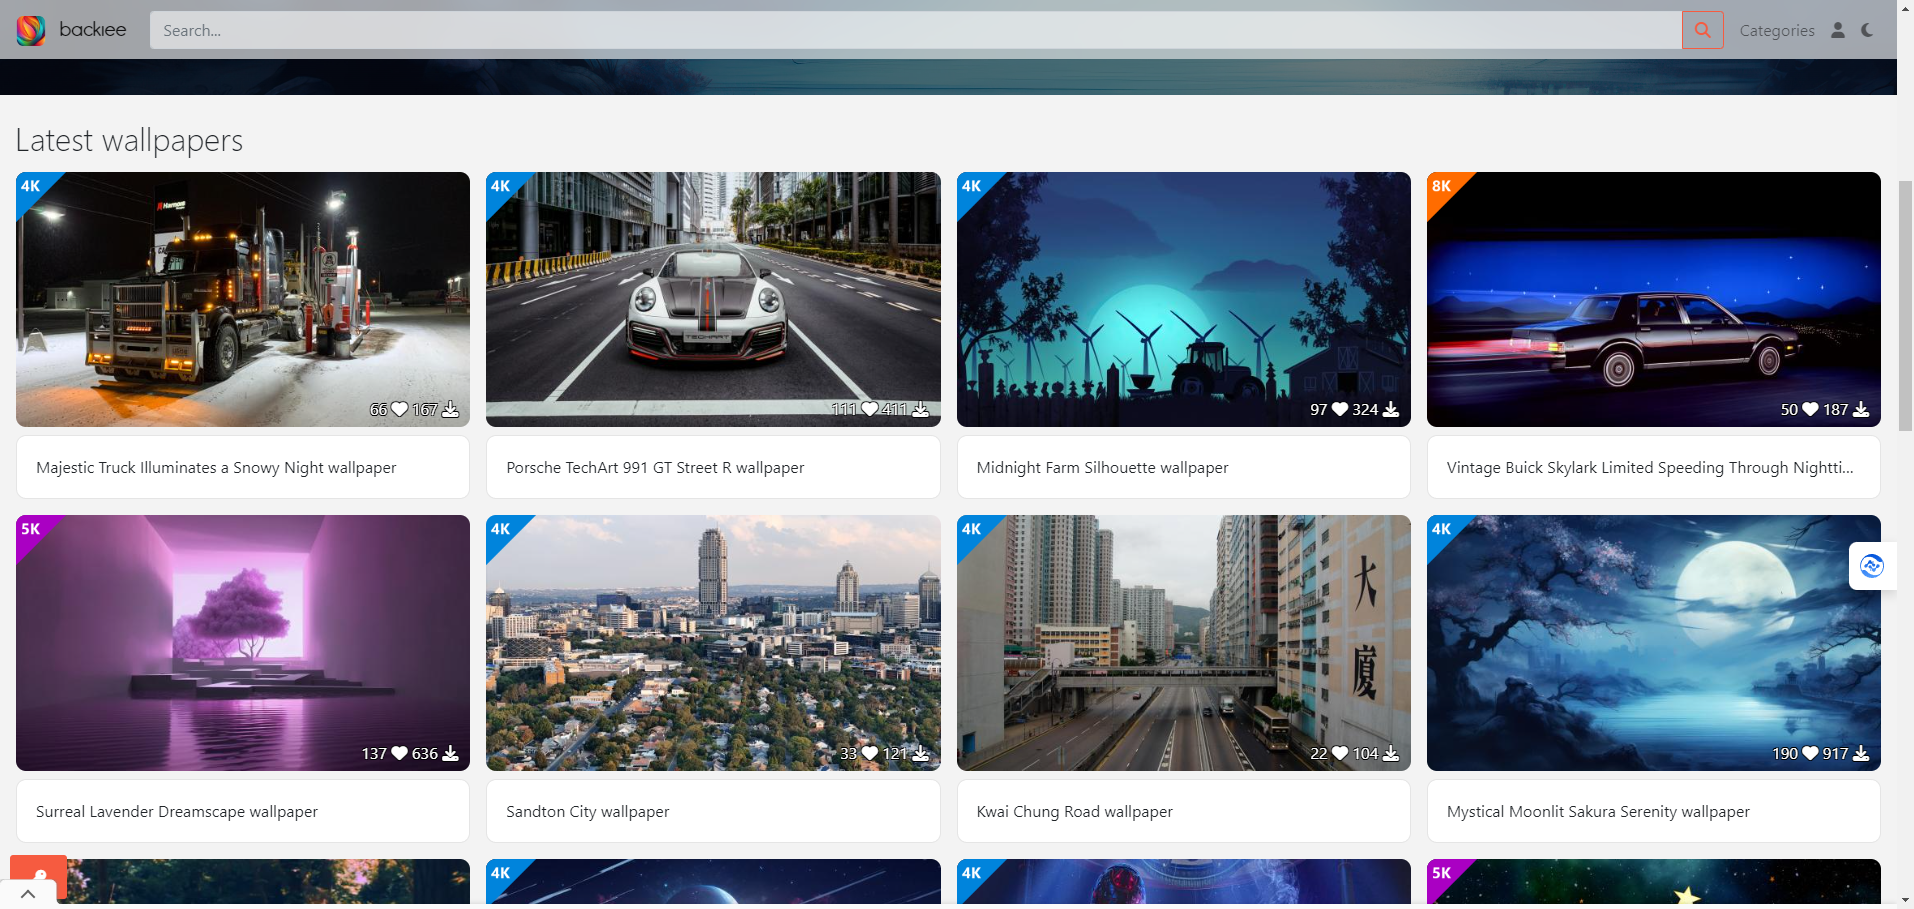Open Majestic Truck Snowy Night thumbnail
Image resolution: width=1914 pixels, height=909 pixels.
pyautogui.click(x=243, y=299)
